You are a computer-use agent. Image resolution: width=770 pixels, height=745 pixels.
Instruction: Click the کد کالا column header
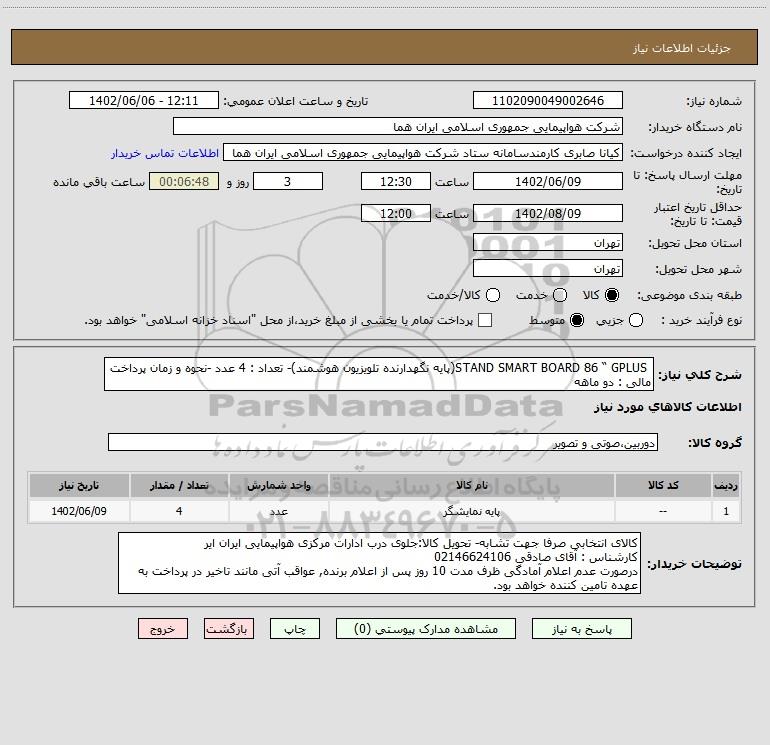(x=663, y=486)
